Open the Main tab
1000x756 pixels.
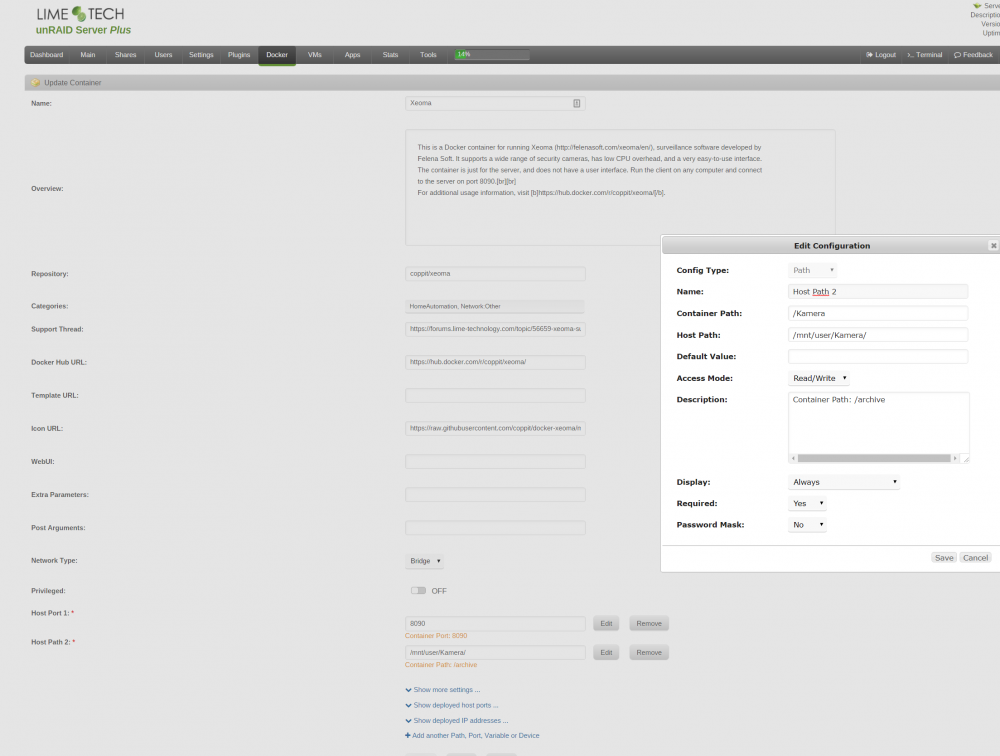pos(88,55)
